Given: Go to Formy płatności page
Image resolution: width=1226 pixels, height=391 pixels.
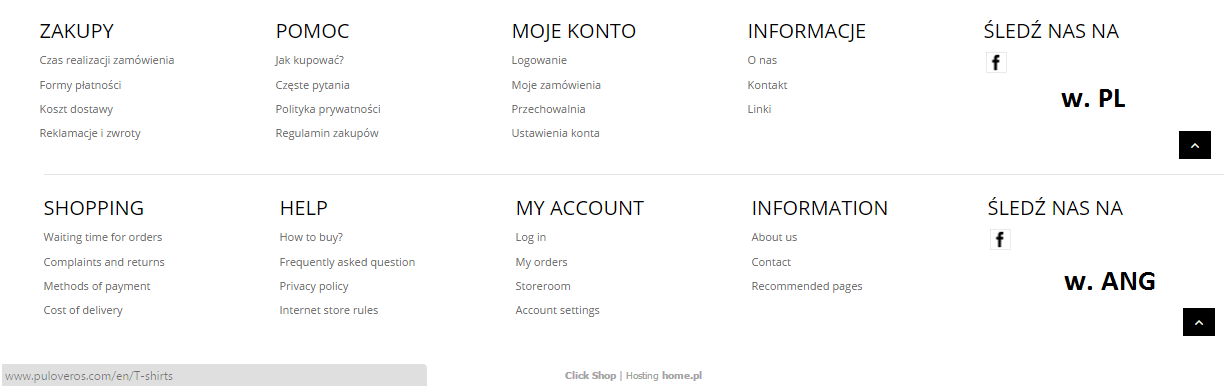Looking at the screenshot, I should 80,85.
